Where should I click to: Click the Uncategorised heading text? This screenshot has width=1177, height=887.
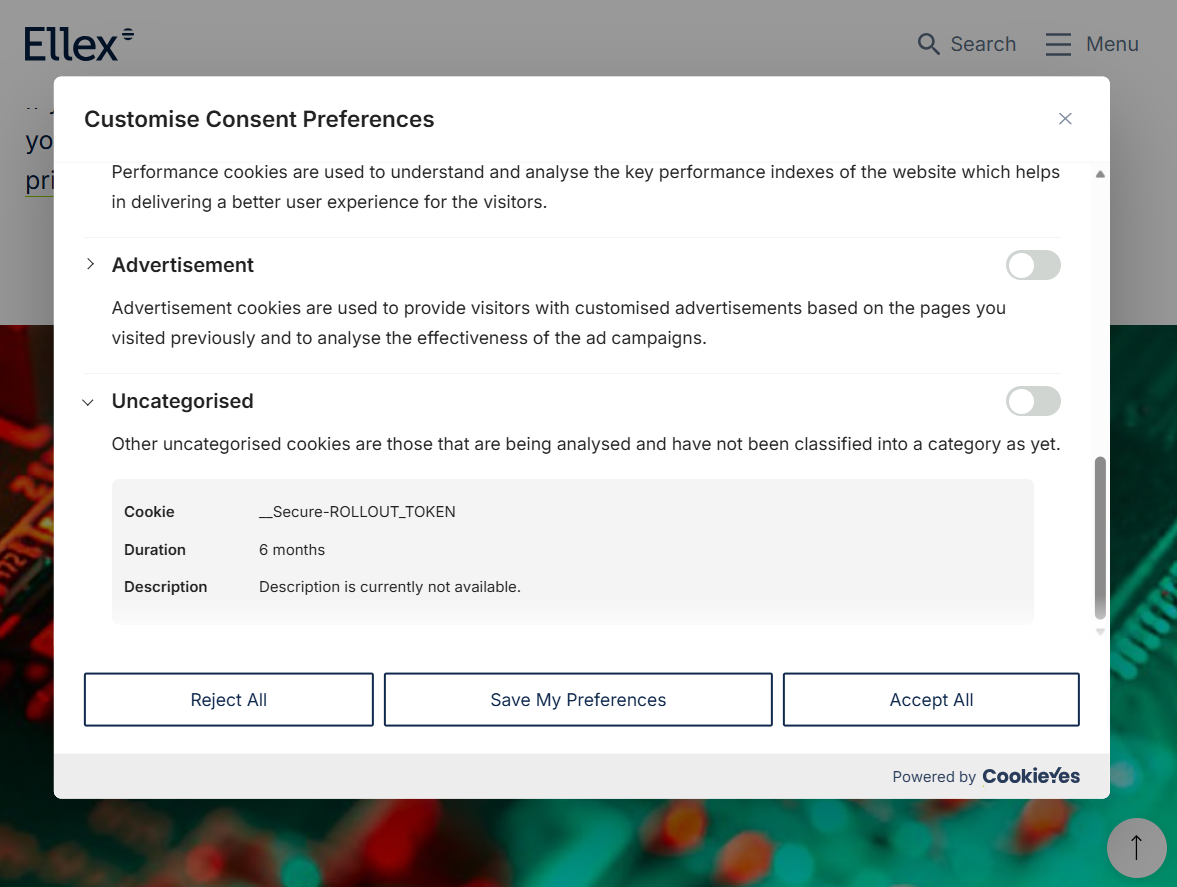[x=182, y=401]
